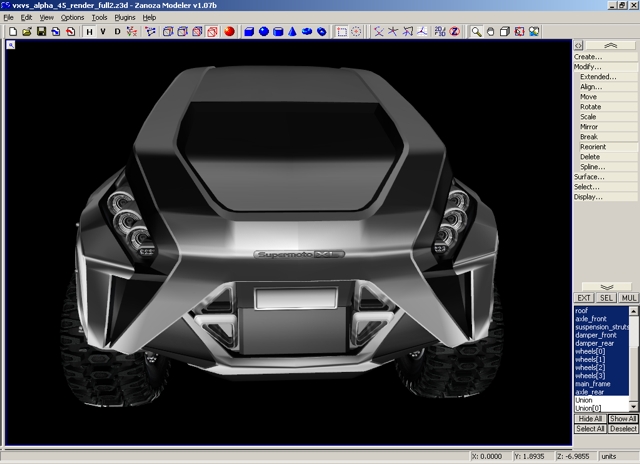Click the New file icon

click(x=12, y=32)
